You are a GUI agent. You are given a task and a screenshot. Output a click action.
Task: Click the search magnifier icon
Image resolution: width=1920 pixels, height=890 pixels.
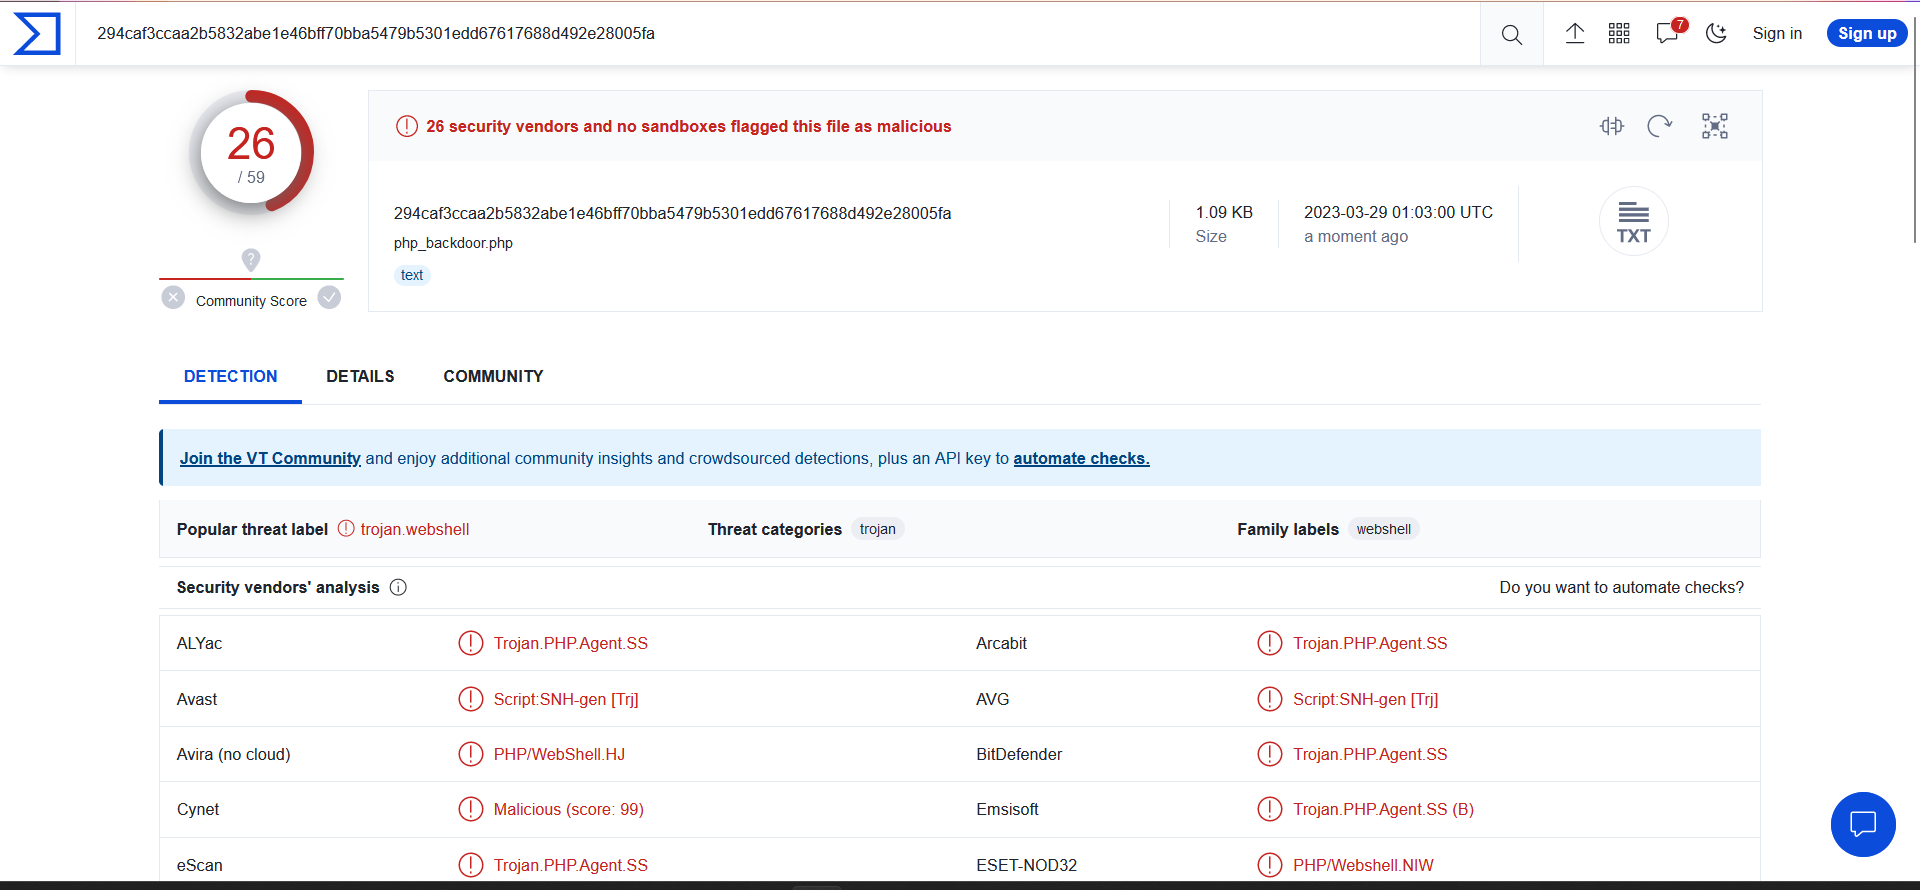click(x=1512, y=34)
